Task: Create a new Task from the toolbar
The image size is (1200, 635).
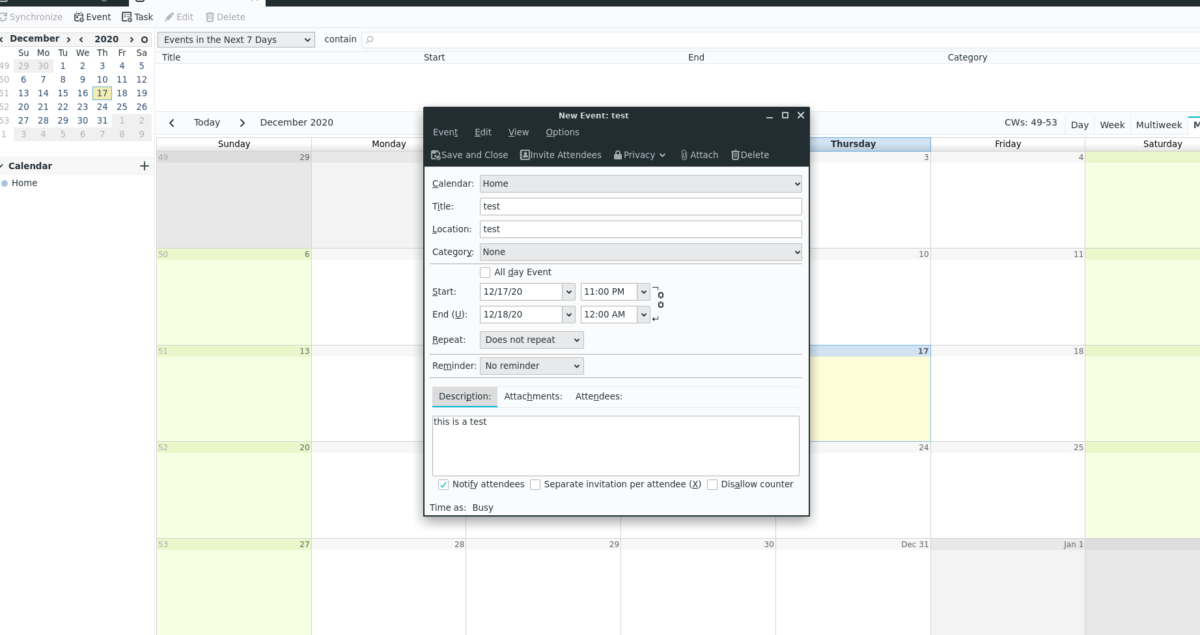Action: coord(137,16)
